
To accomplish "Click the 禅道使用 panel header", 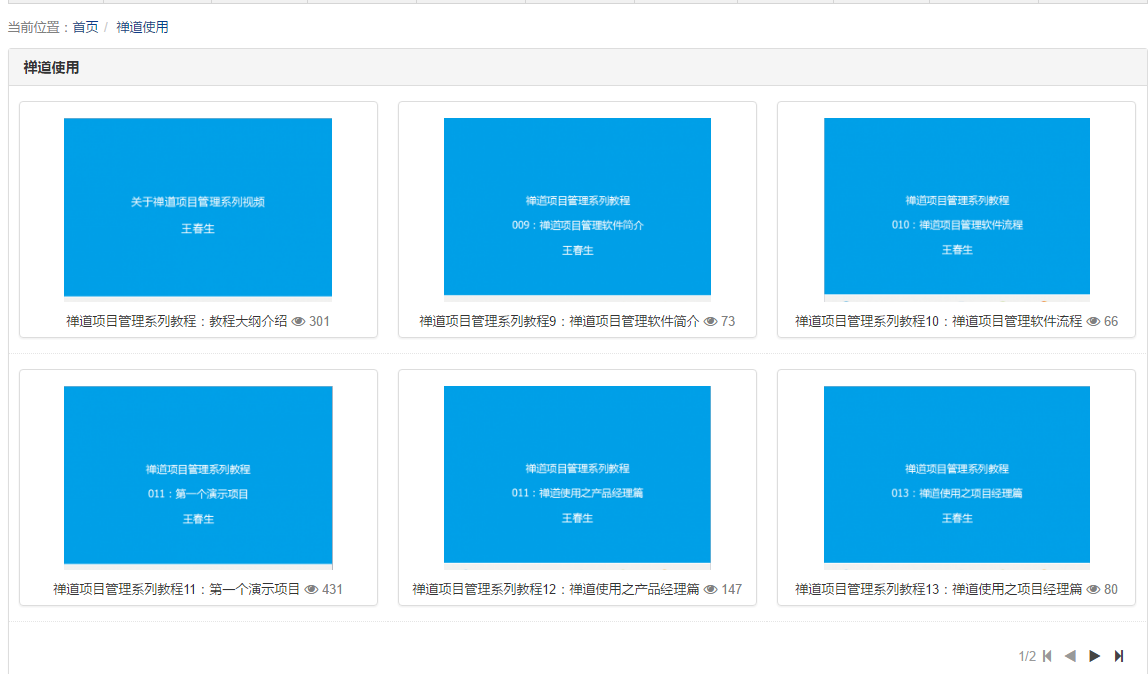I will tap(52, 68).
